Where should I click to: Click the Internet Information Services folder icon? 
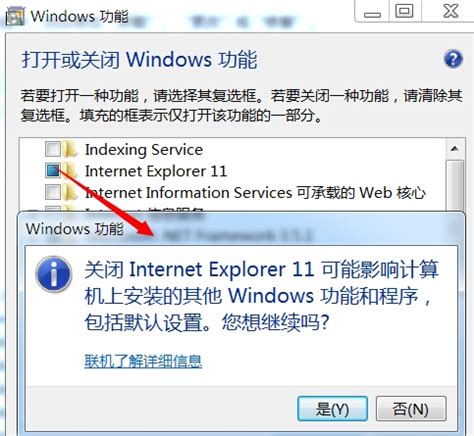[70, 192]
